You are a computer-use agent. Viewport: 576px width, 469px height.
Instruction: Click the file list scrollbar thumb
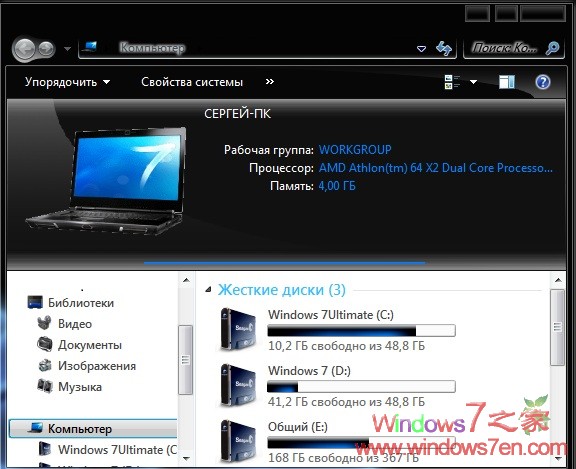(558, 327)
